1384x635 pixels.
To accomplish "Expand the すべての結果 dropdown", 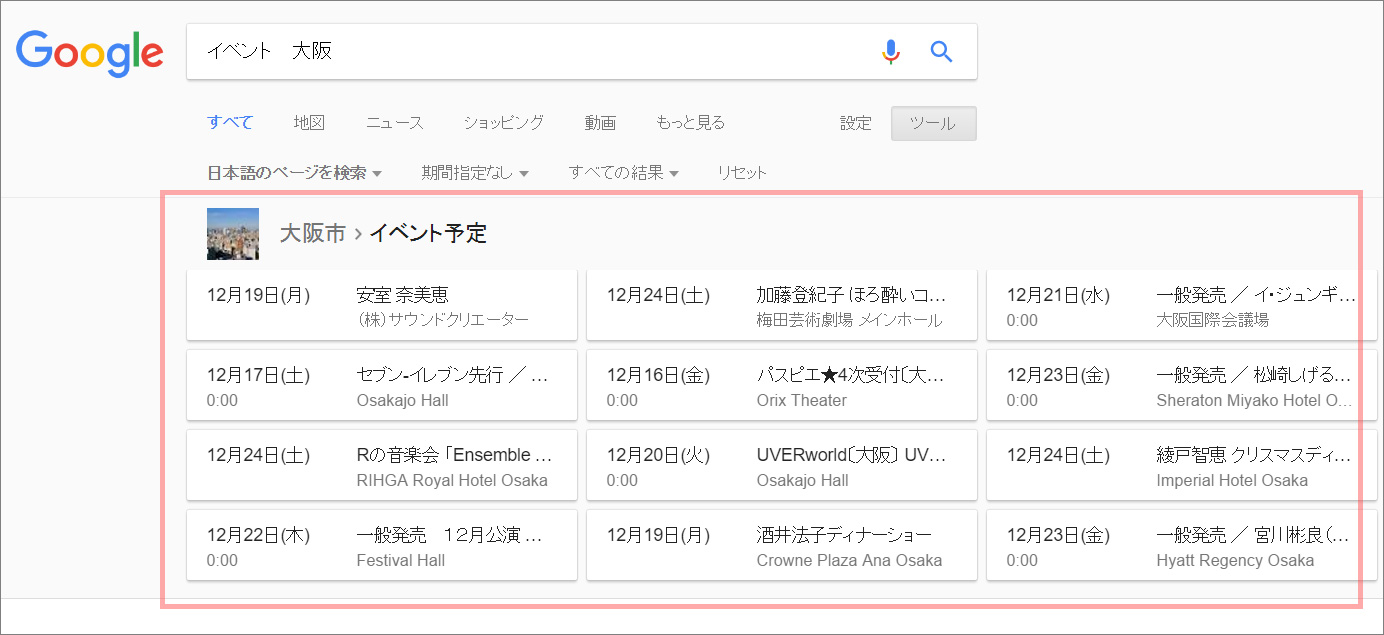I will [x=624, y=173].
